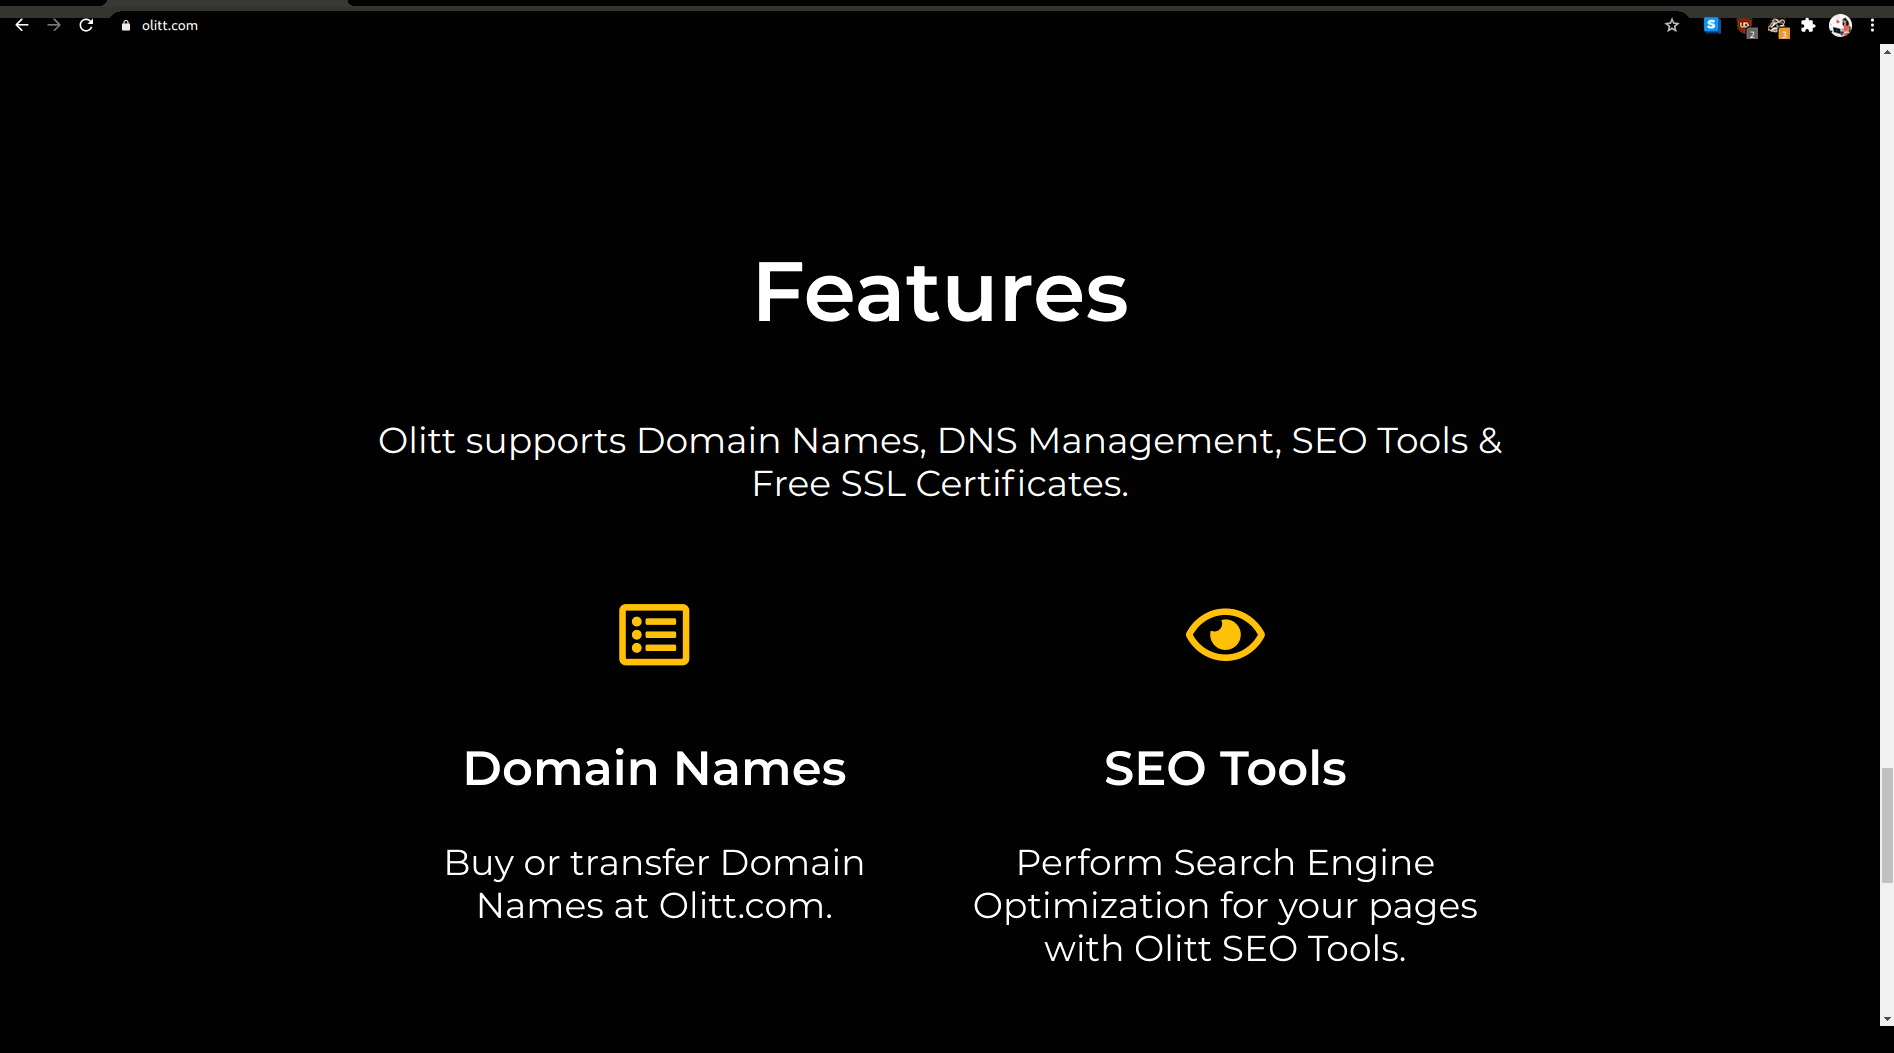Open the Chrome profile avatar menu
The height and width of the screenshot is (1053, 1894).
[x=1840, y=25]
